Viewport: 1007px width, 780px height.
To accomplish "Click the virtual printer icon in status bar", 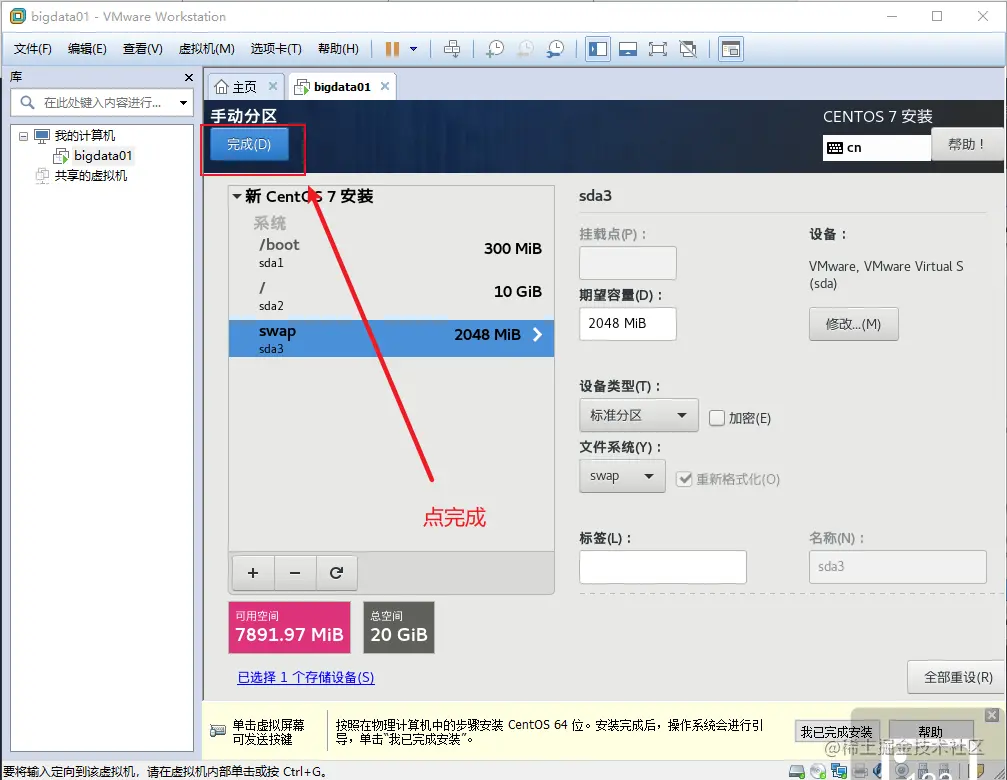I will (861, 770).
